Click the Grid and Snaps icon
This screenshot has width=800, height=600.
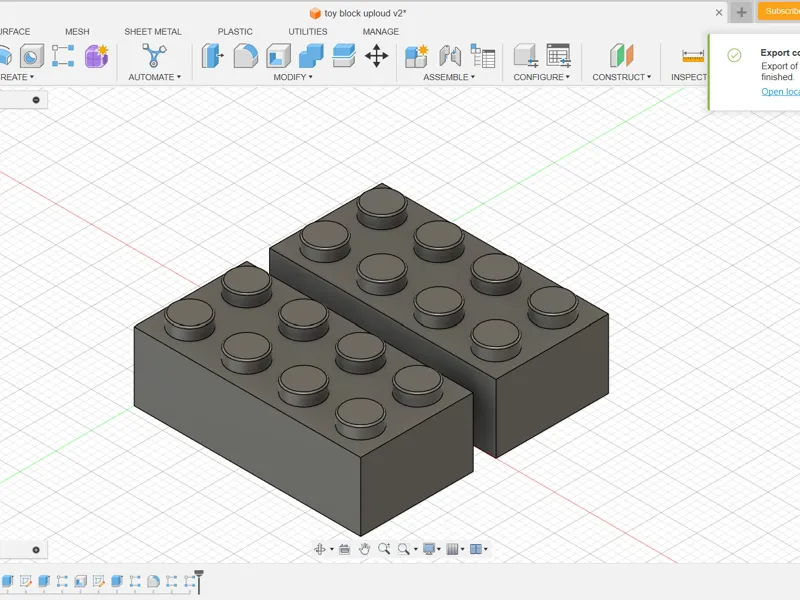[x=452, y=549]
